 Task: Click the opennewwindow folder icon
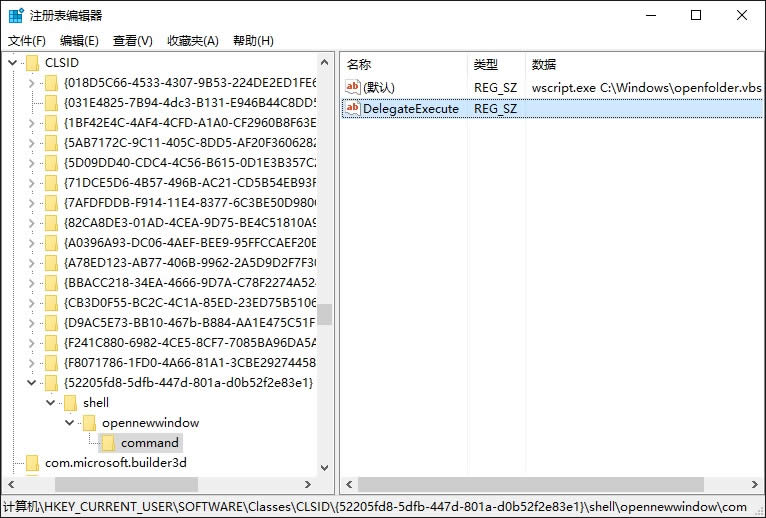pos(89,423)
